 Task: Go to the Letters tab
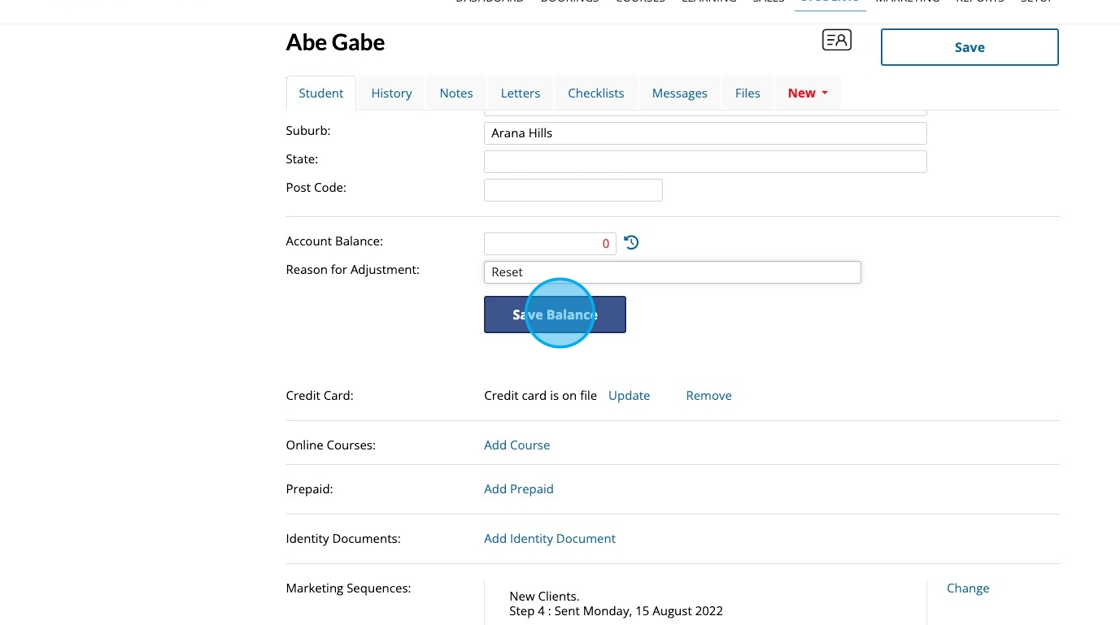click(x=520, y=93)
